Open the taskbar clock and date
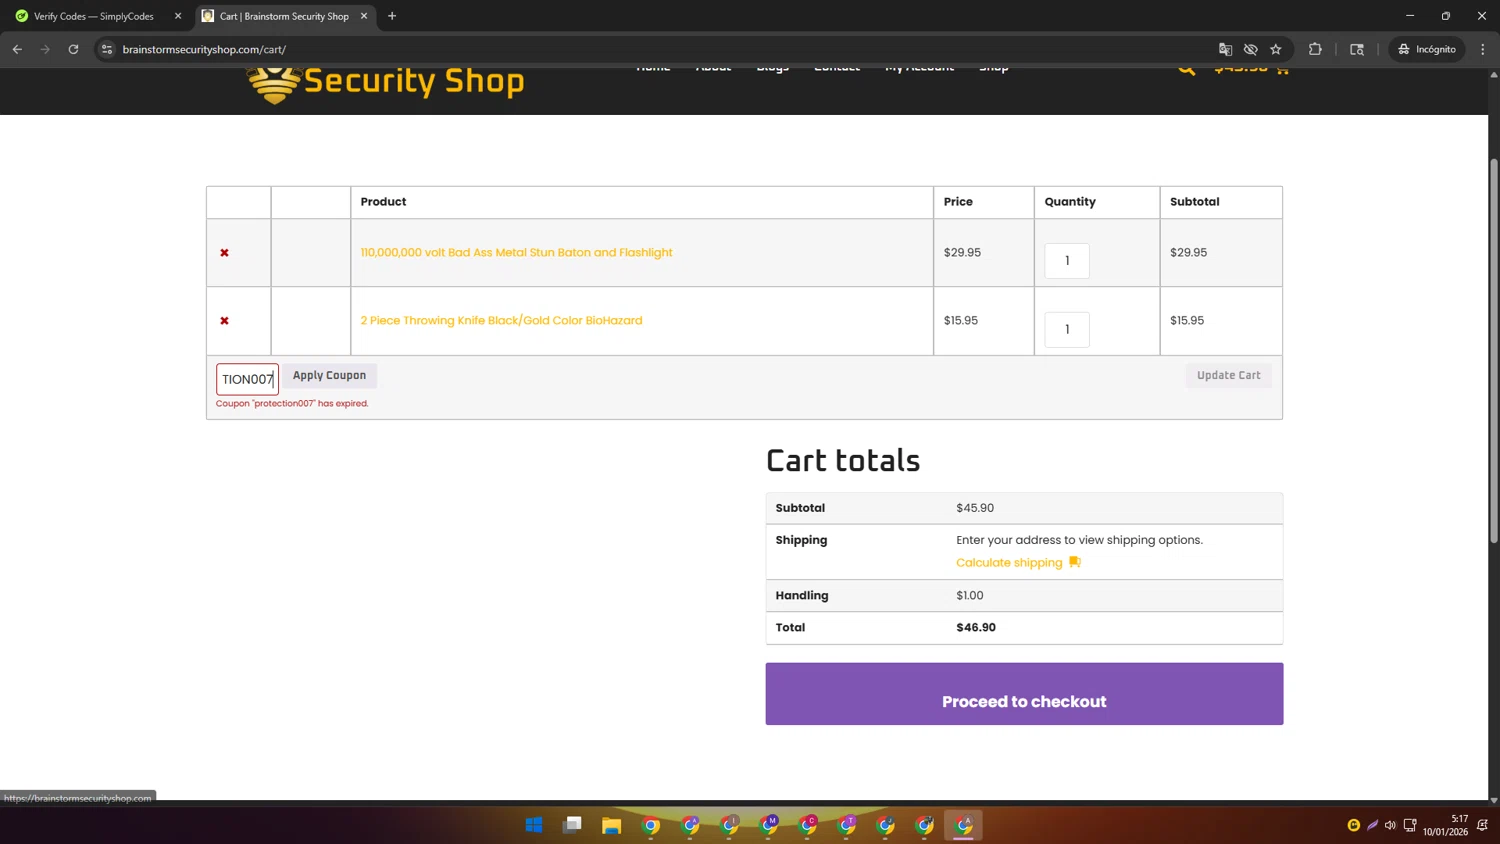The width and height of the screenshot is (1500, 844). point(1445,825)
